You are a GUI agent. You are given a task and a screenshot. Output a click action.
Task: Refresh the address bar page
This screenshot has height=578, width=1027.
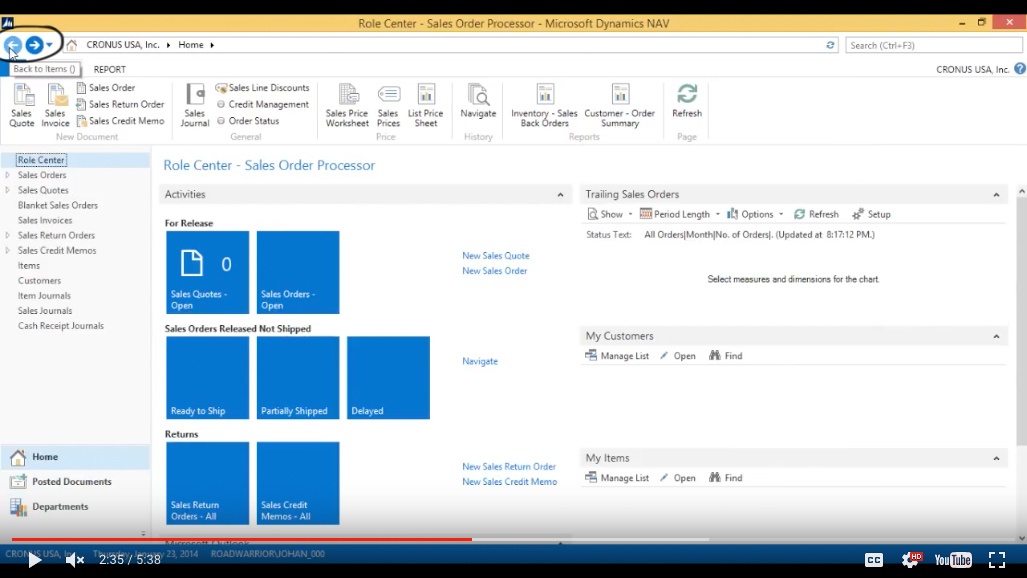(x=830, y=45)
